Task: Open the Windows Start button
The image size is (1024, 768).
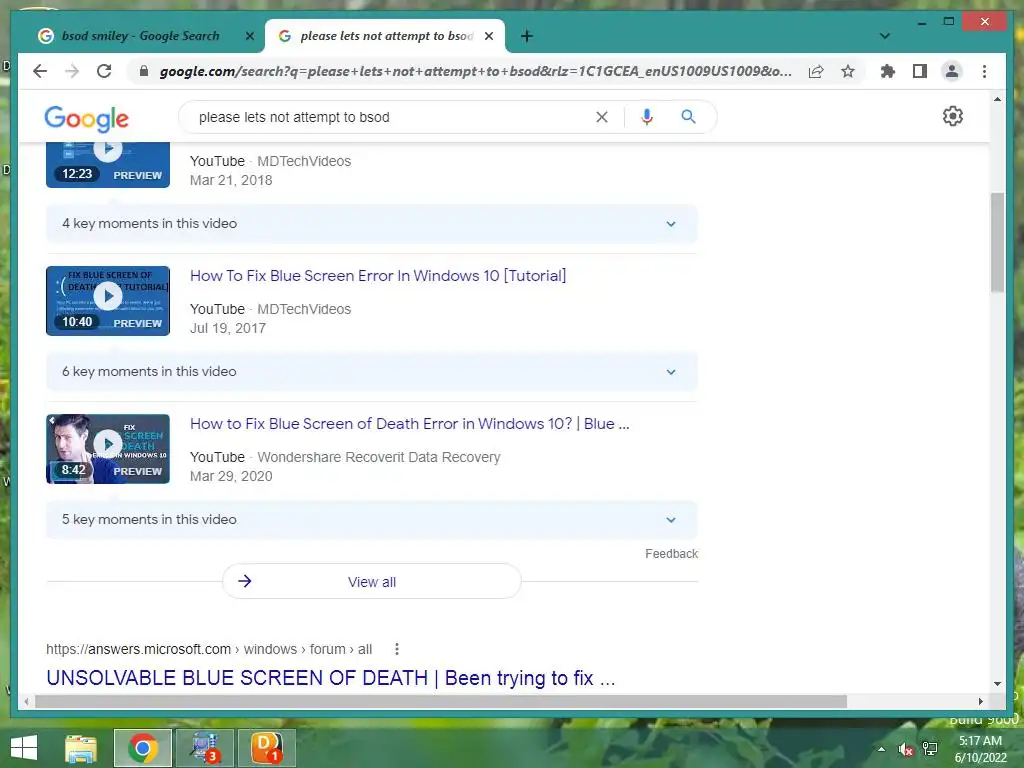Action: 24,748
